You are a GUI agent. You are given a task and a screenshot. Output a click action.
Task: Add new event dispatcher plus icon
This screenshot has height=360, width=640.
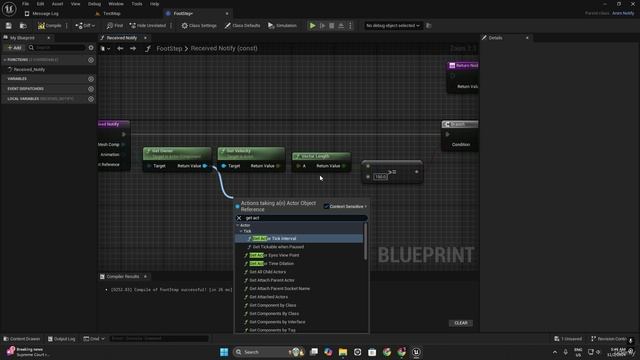[91, 89]
